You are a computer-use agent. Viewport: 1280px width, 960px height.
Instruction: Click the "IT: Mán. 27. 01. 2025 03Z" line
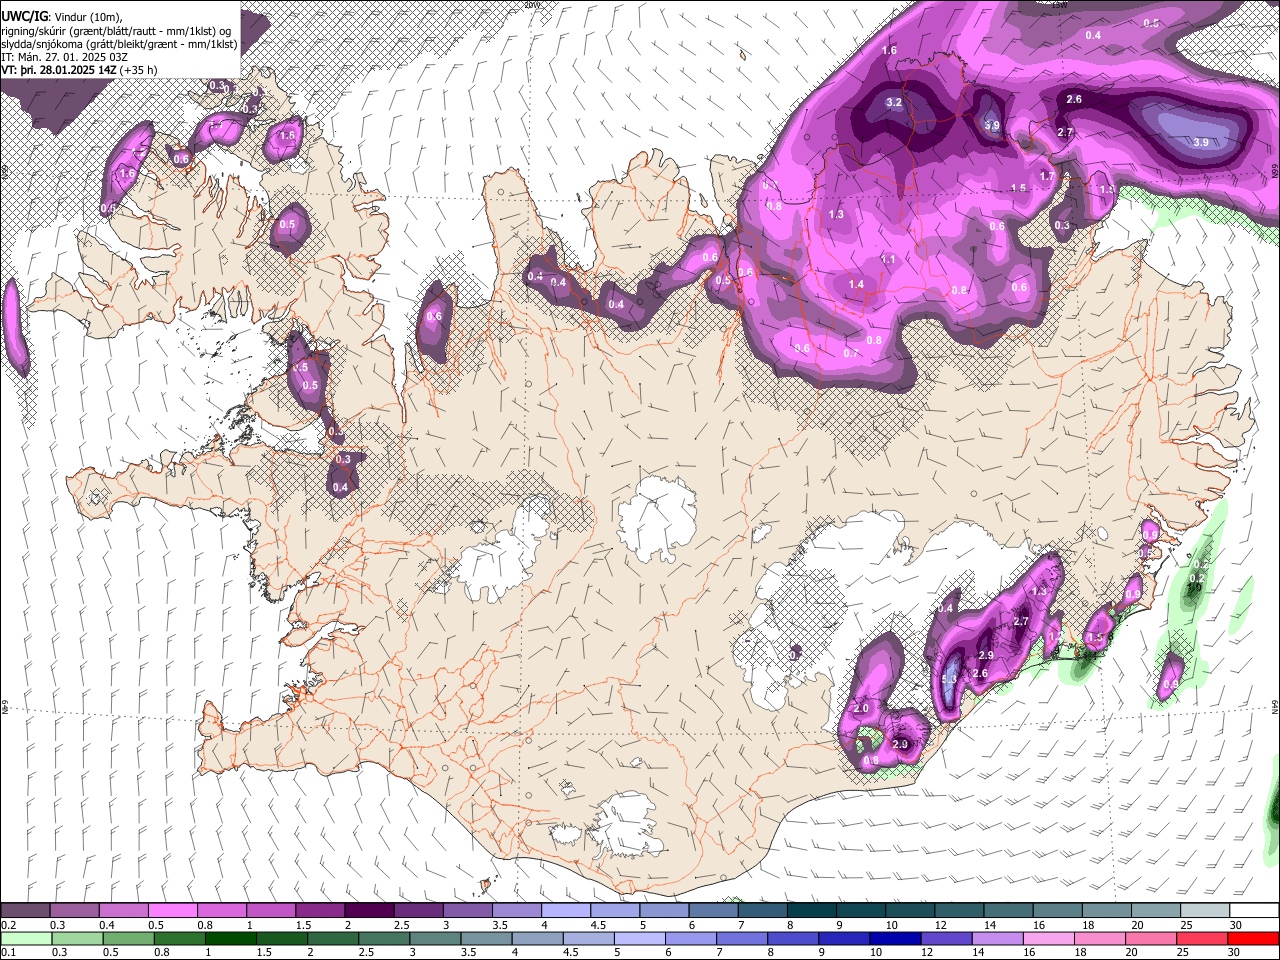pos(64,57)
